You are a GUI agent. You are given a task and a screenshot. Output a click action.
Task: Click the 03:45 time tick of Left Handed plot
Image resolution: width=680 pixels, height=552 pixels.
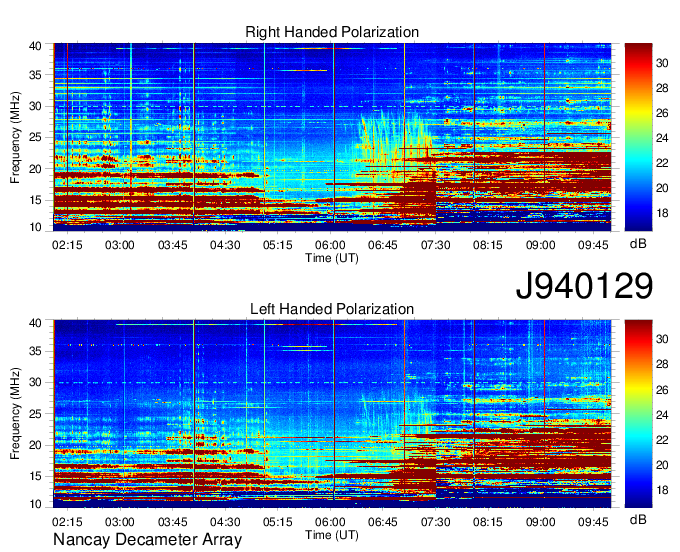173,522
